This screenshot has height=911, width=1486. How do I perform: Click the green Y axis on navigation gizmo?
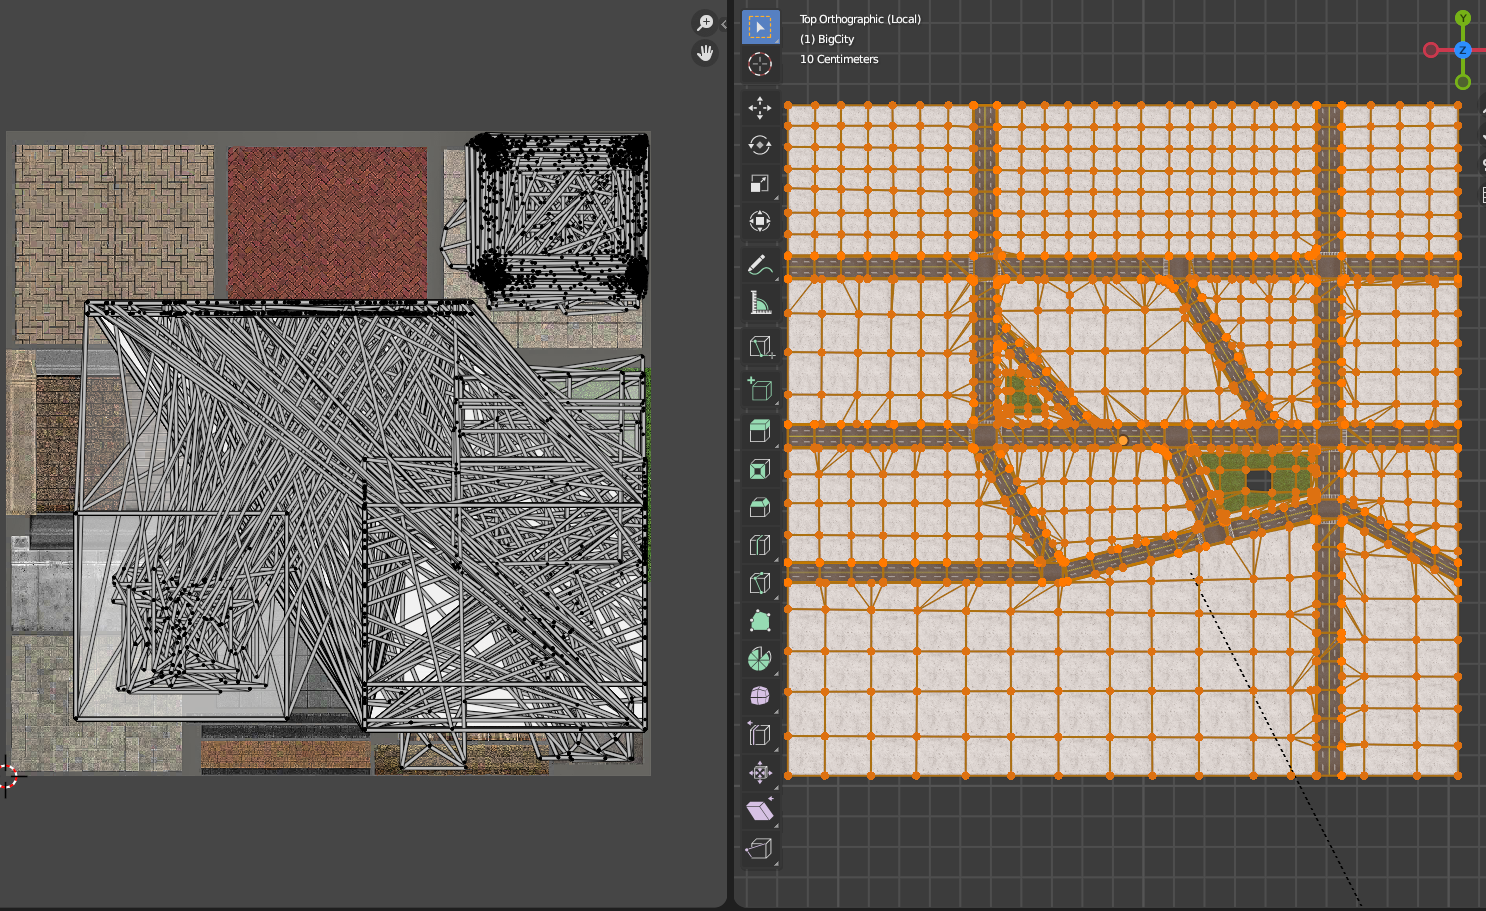click(1463, 18)
